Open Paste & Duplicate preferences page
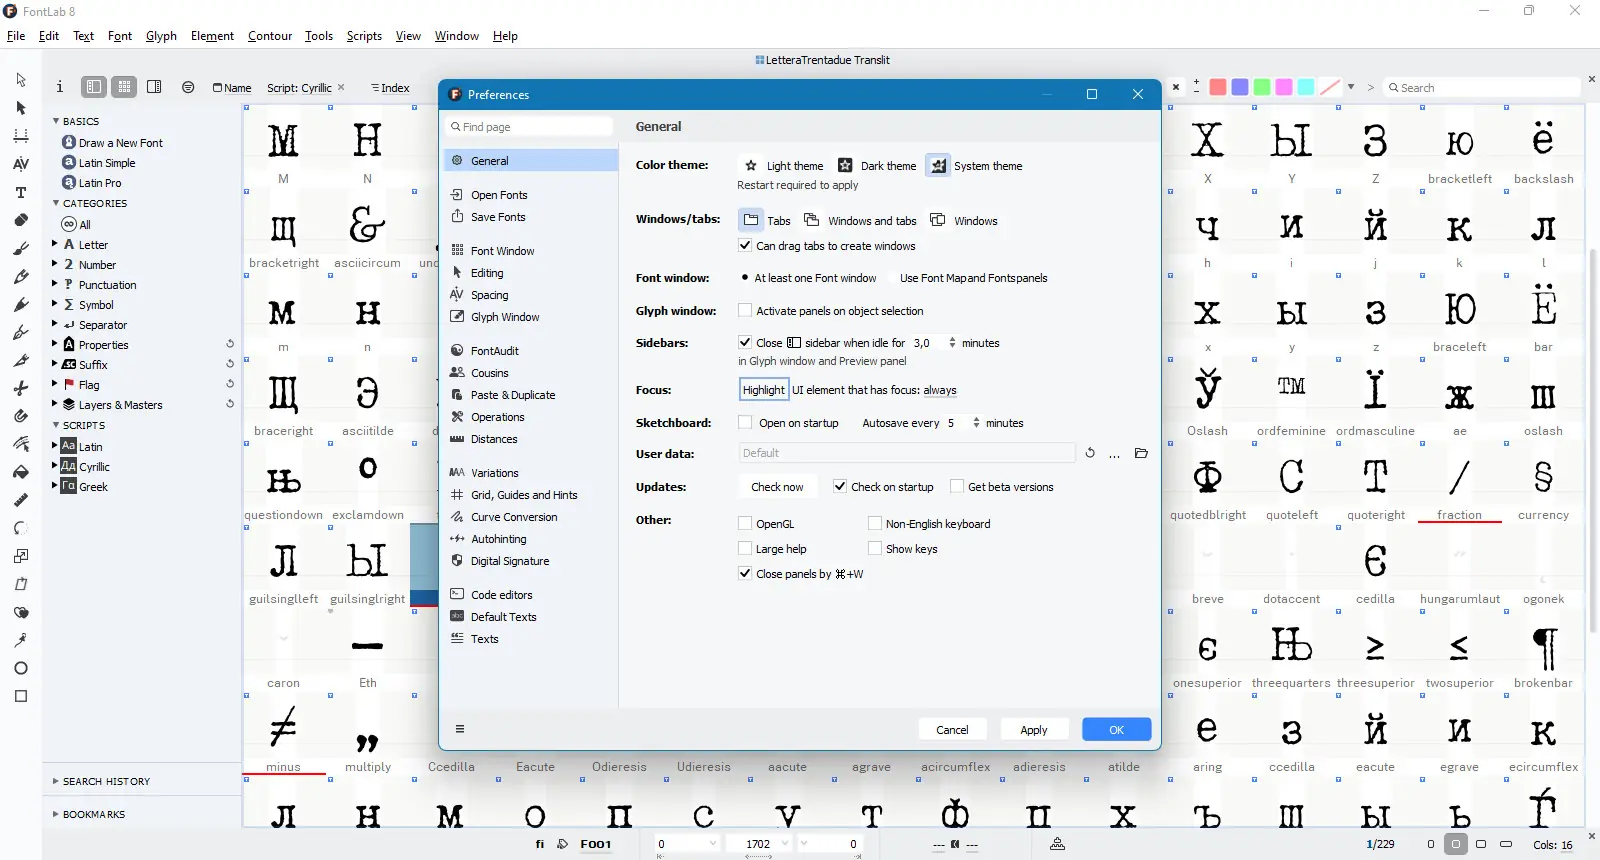The image size is (1600, 860). (x=512, y=395)
